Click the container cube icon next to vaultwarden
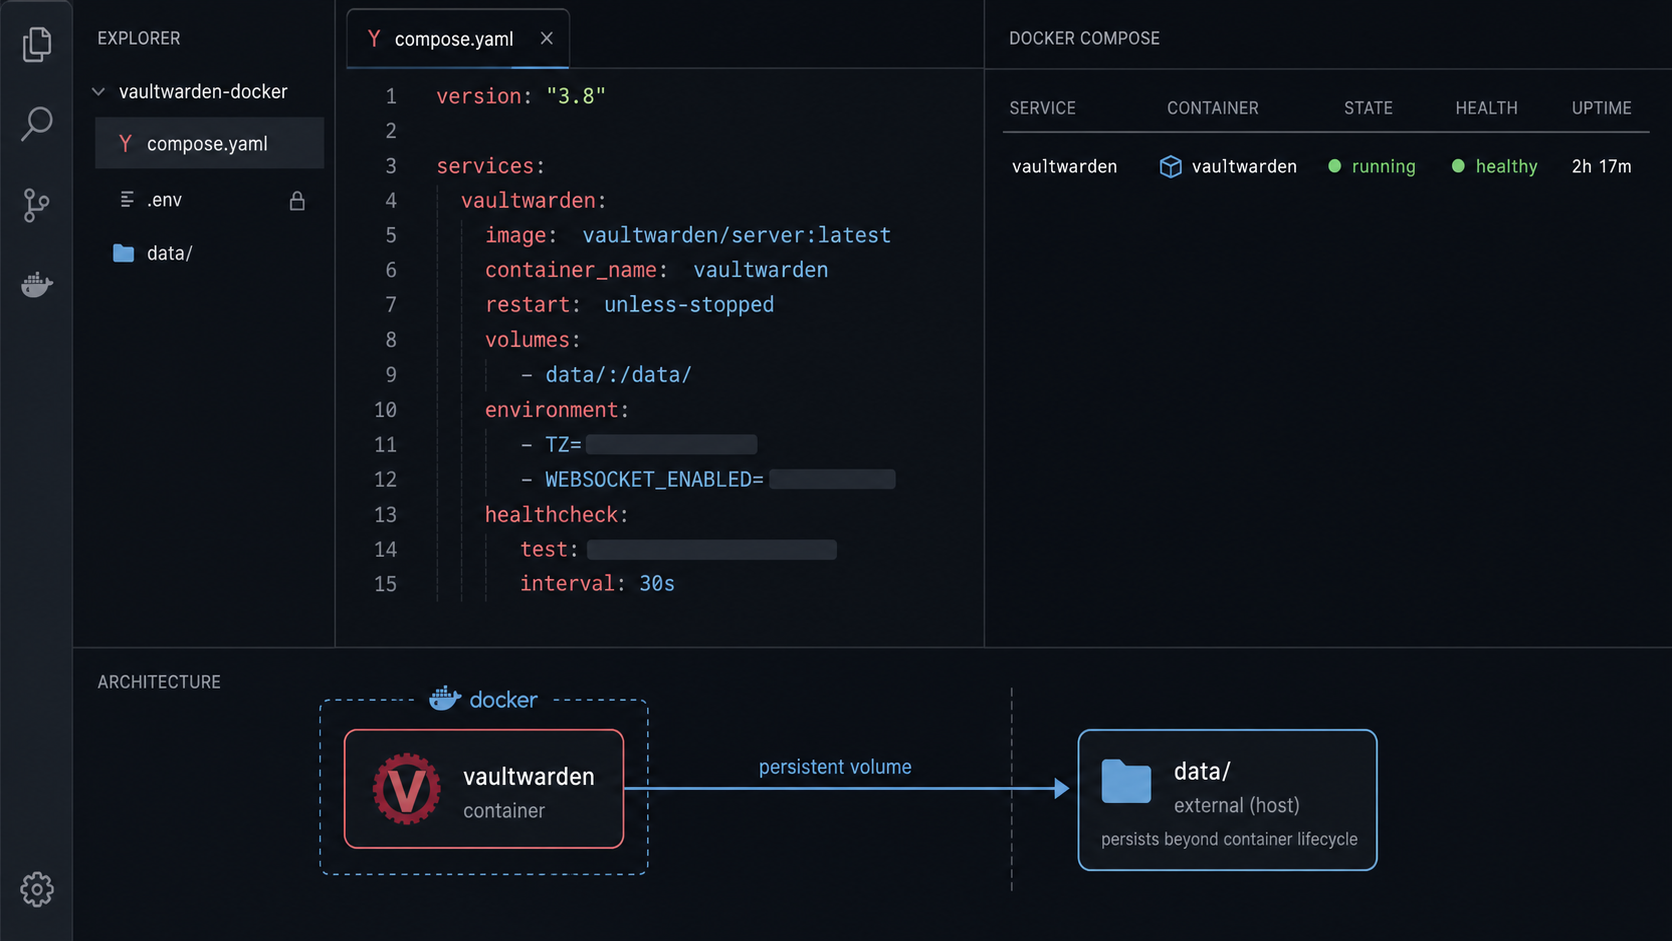Screen dimensions: 1672x941 click(1170, 166)
